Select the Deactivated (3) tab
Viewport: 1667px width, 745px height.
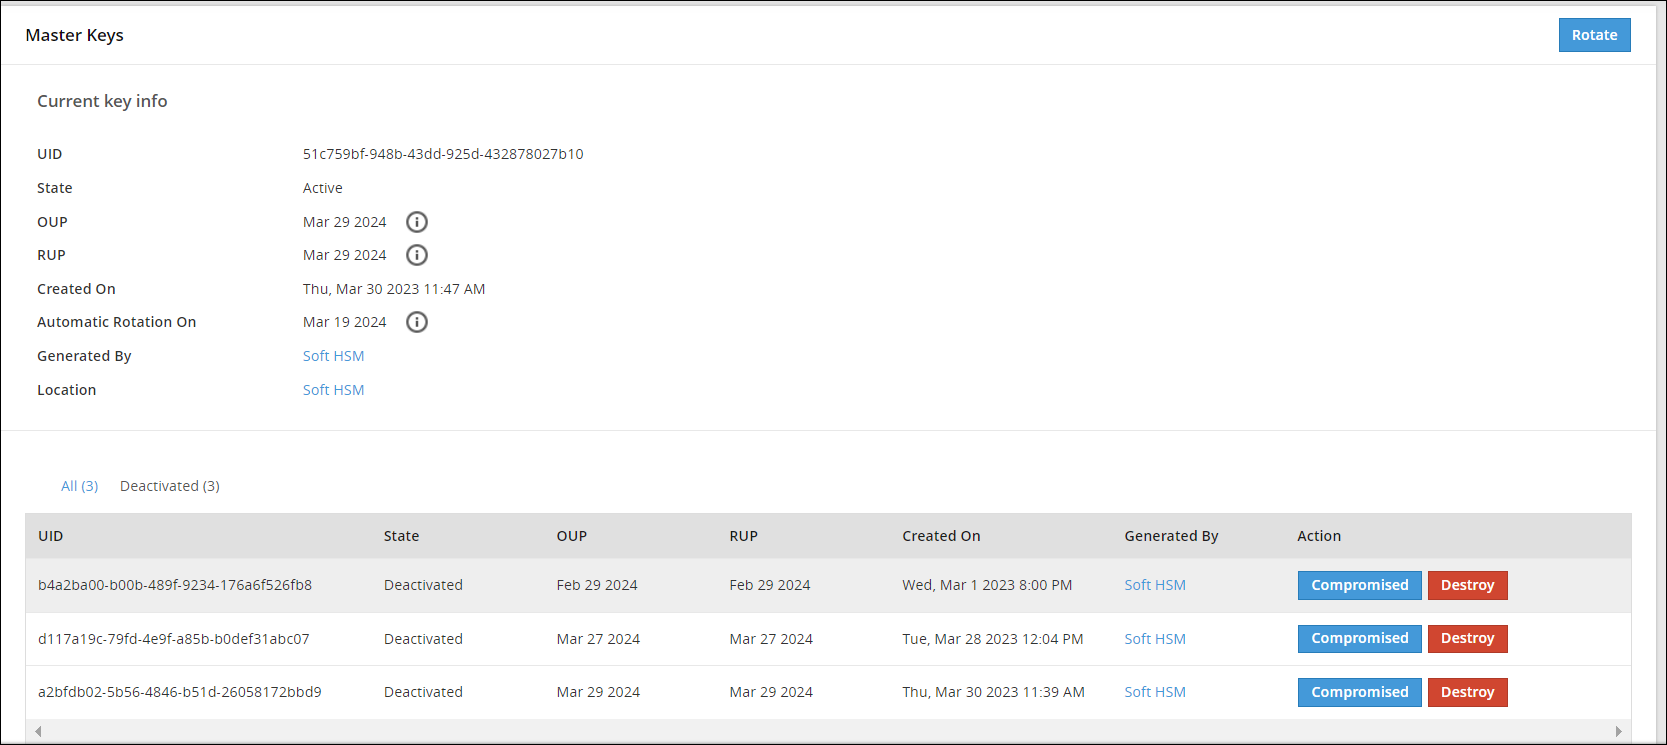[169, 486]
